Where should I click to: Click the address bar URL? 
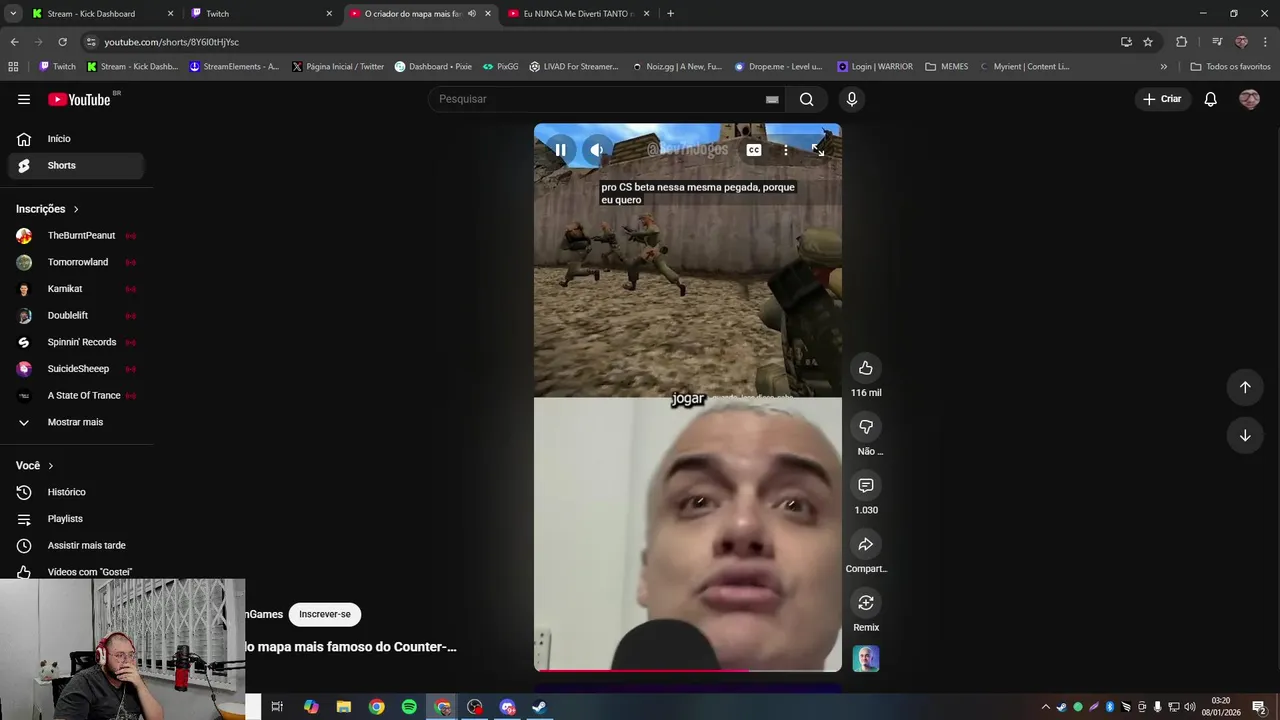(x=172, y=42)
